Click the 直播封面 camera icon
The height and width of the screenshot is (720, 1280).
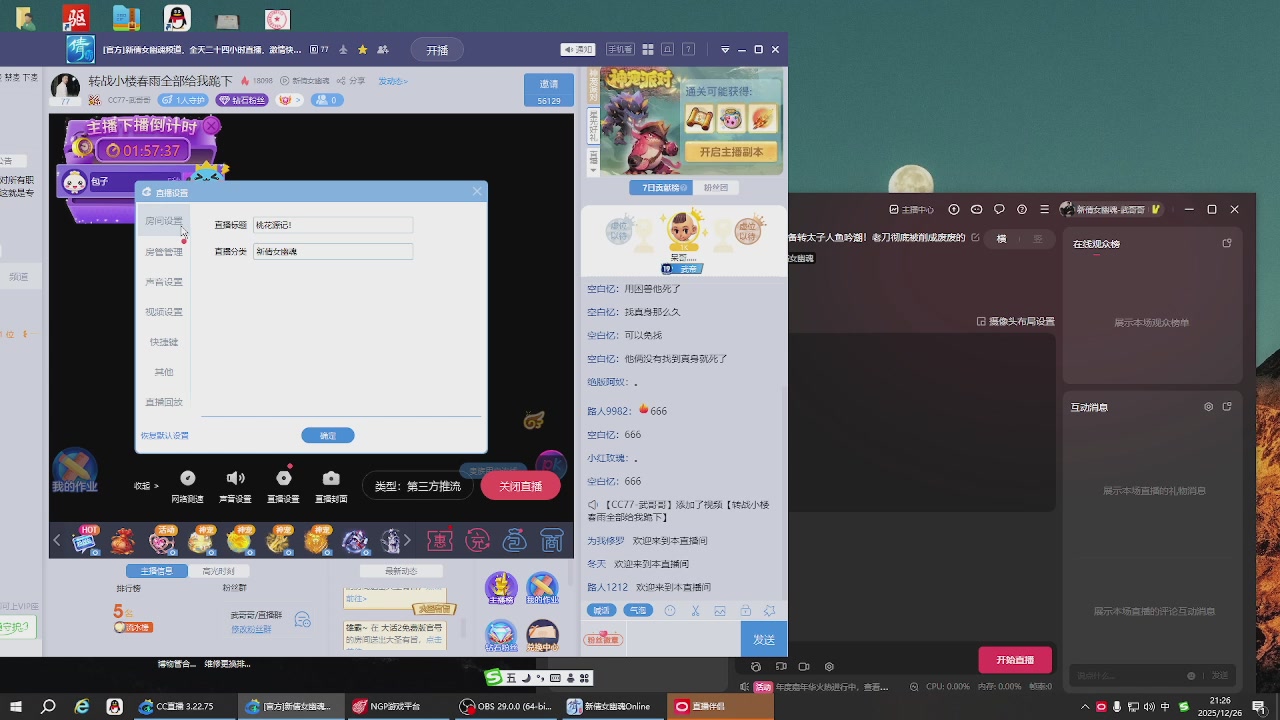[x=331, y=479]
